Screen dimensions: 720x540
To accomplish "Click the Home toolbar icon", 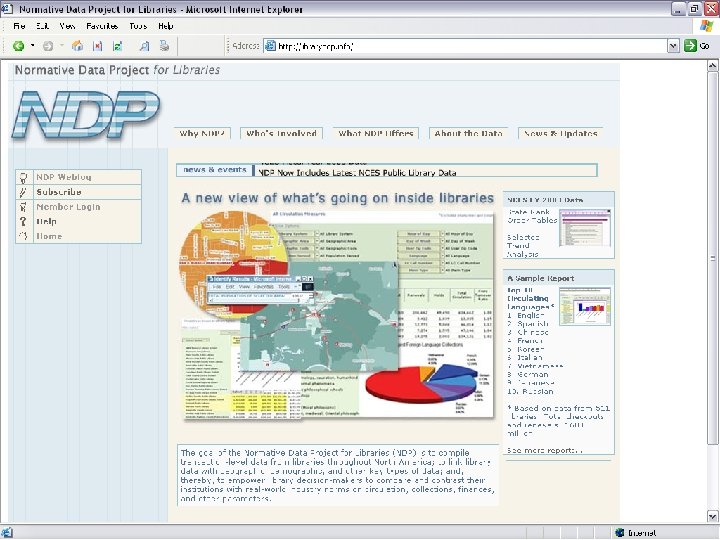I will coord(78,46).
